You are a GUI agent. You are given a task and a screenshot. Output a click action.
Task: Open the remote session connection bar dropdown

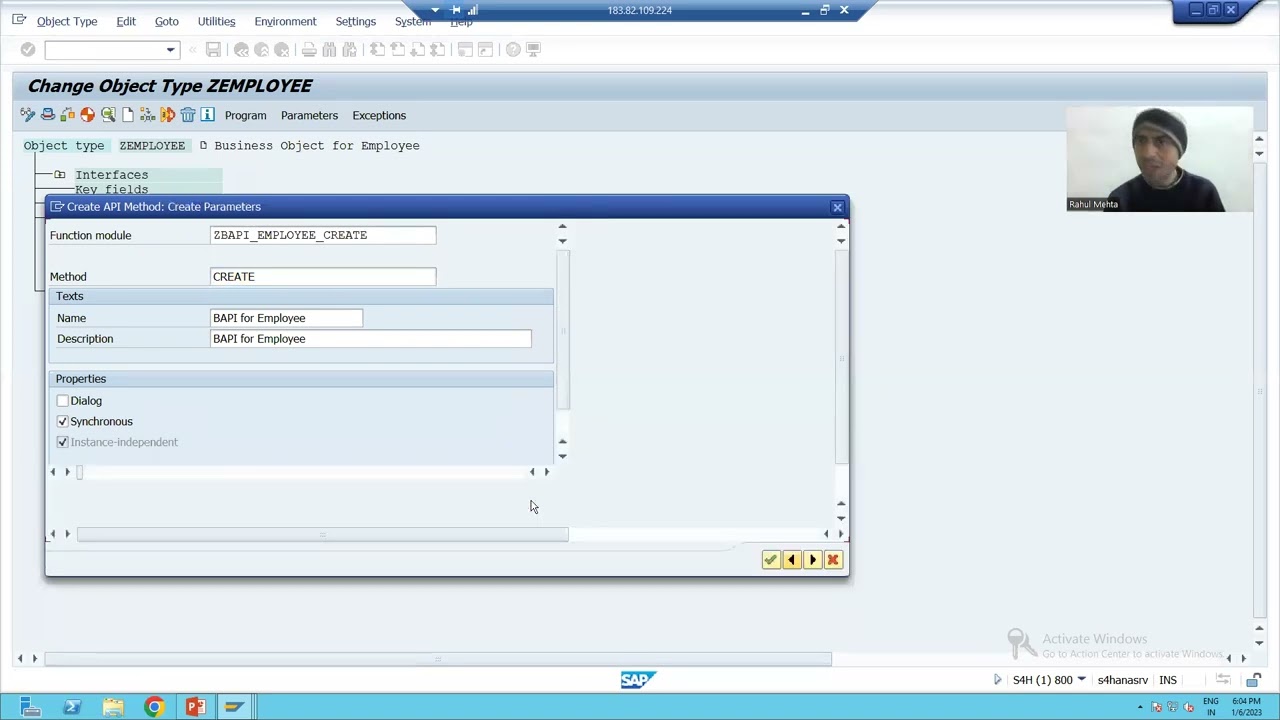point(435,10)
